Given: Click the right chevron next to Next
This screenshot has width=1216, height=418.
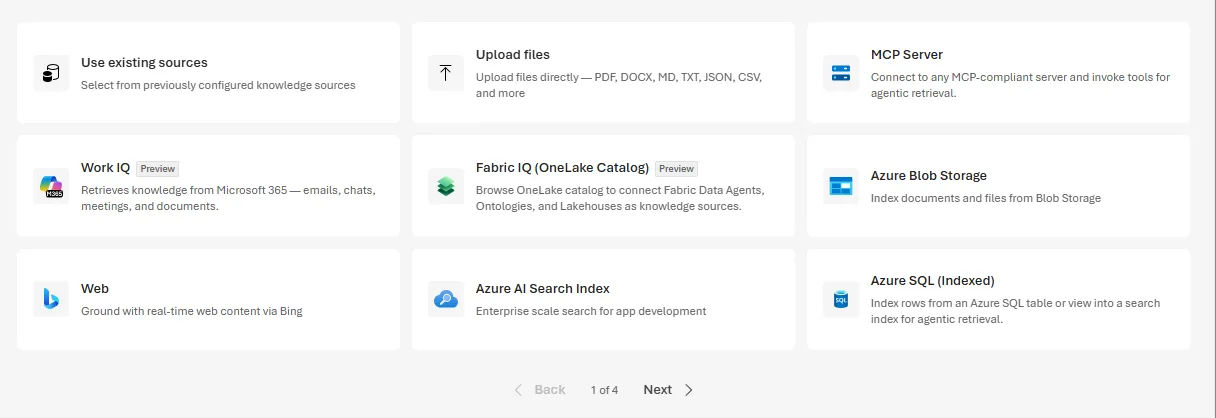Looking at the screenshot, I should tap(688, 390).
